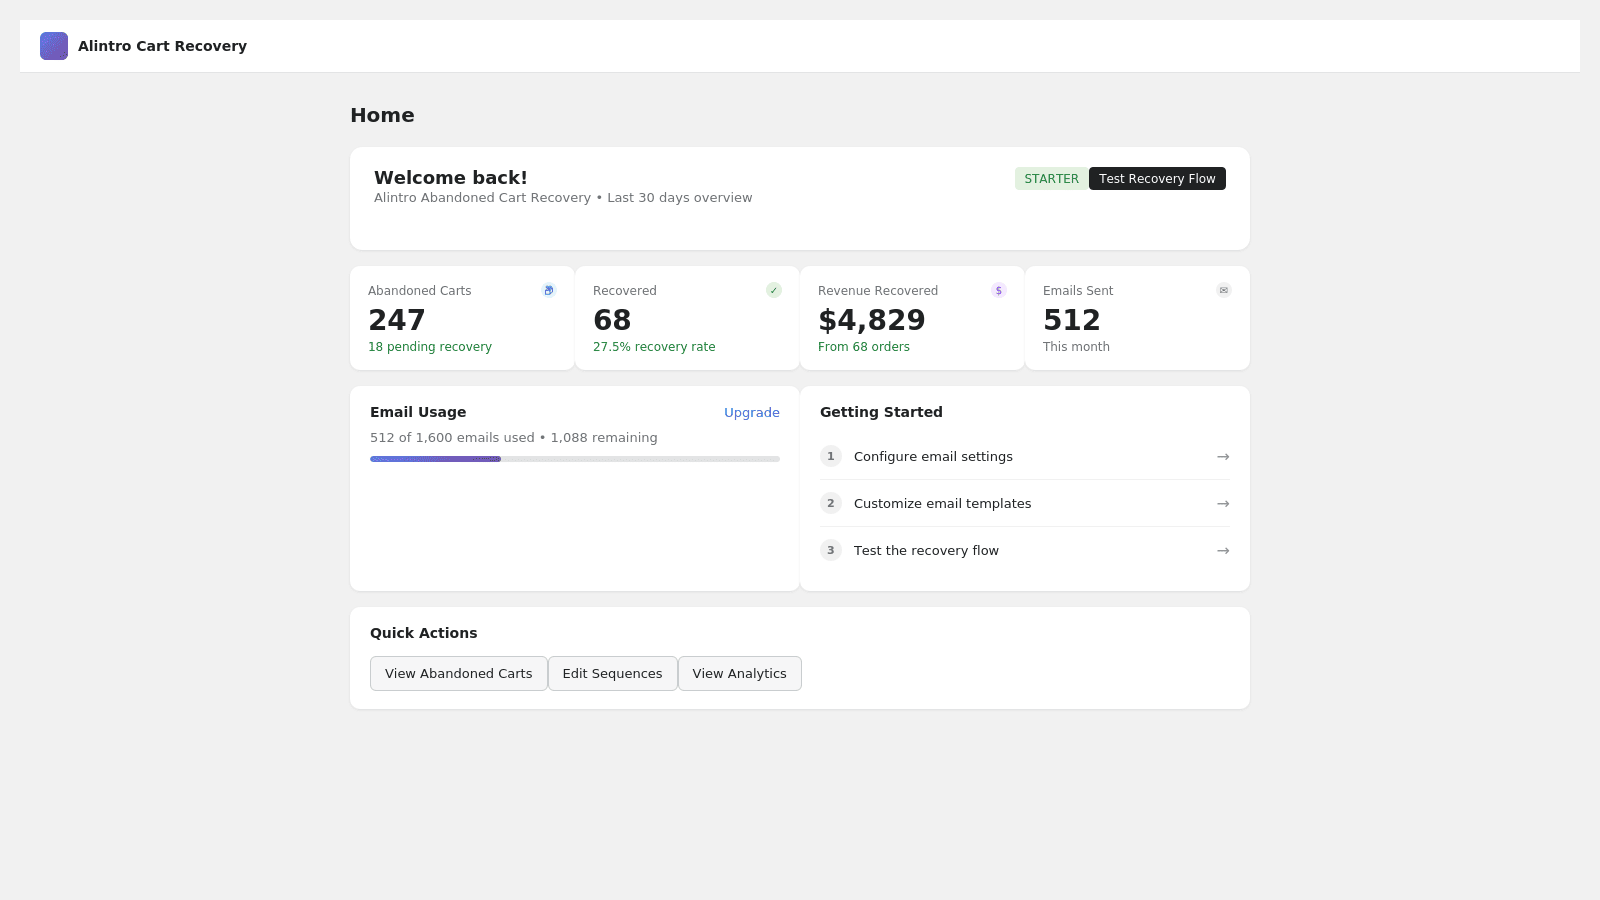
Task: Click the email usage progress bar
Action: point(574,459)
